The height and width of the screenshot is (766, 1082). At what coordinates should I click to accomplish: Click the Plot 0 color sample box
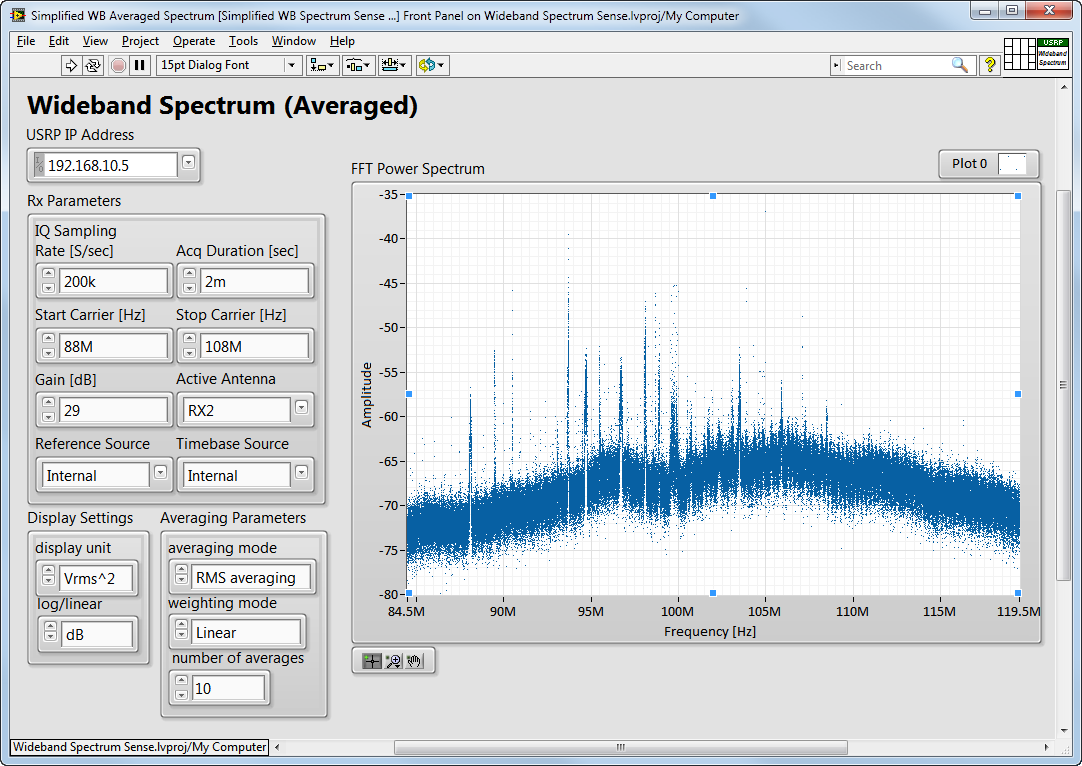[1012, 164]
